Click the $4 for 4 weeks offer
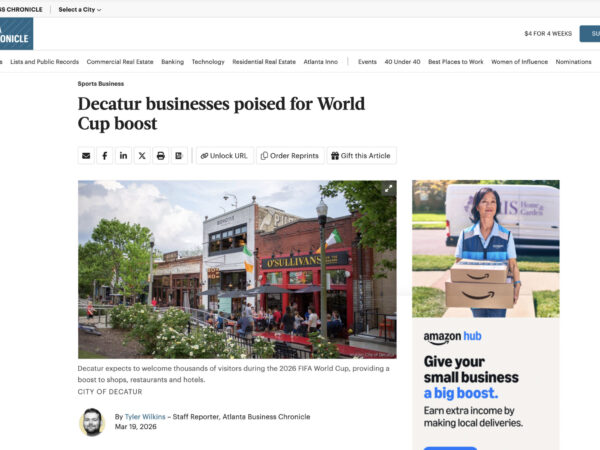 tap(548, 33)
